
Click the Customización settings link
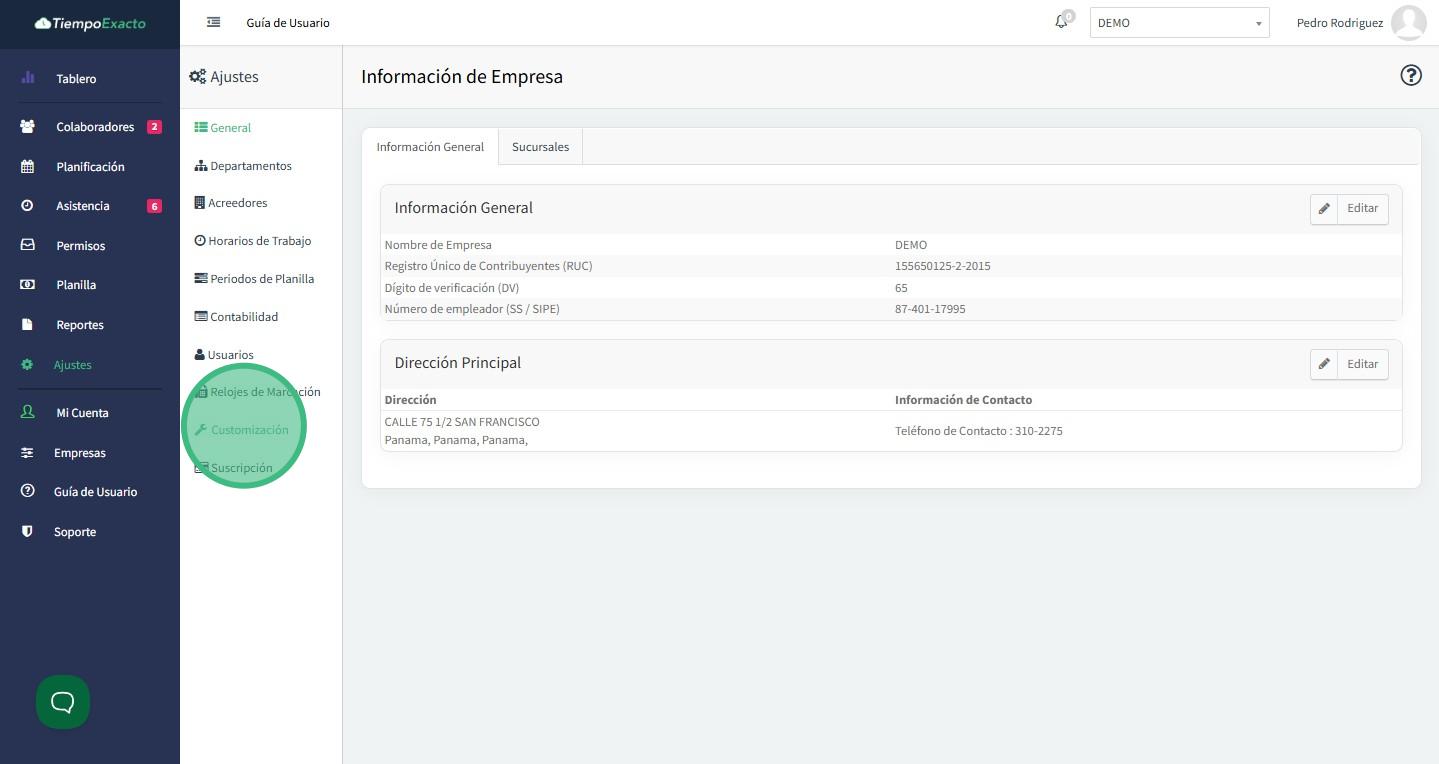click(249, 430)
